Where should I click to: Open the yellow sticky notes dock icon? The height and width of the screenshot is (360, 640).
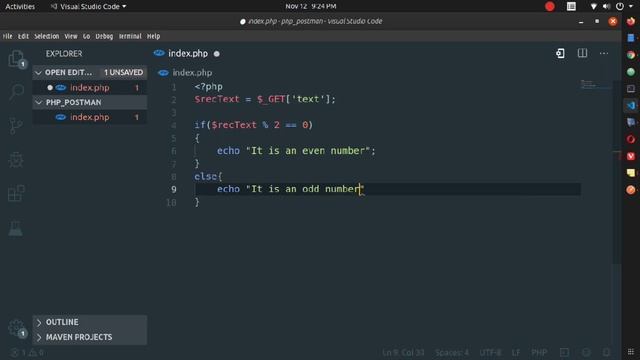[631, 173]
